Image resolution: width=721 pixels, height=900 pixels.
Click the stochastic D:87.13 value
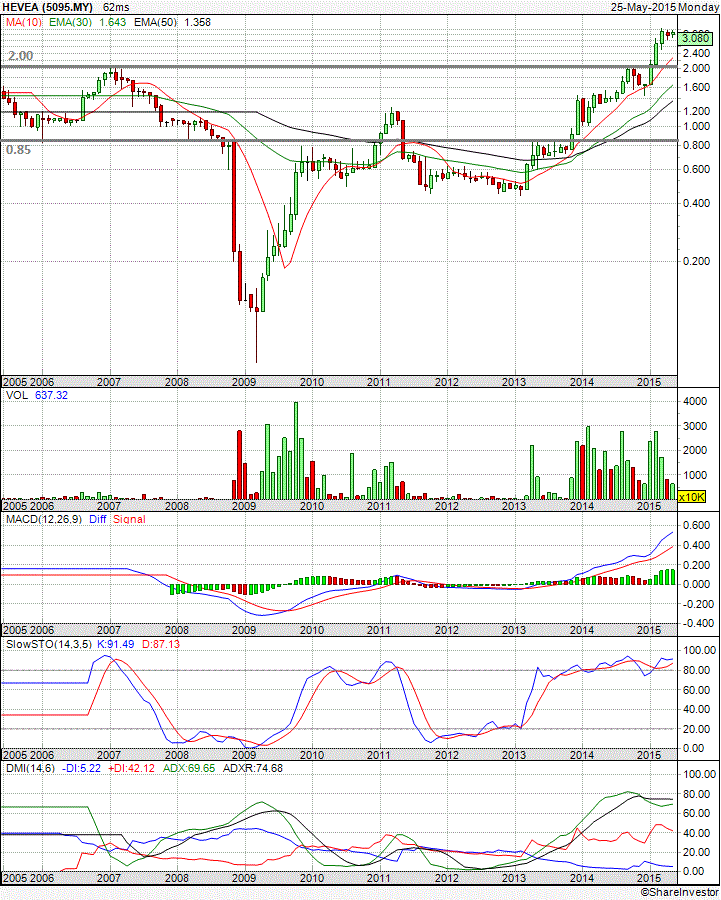(x=161, y=645)
